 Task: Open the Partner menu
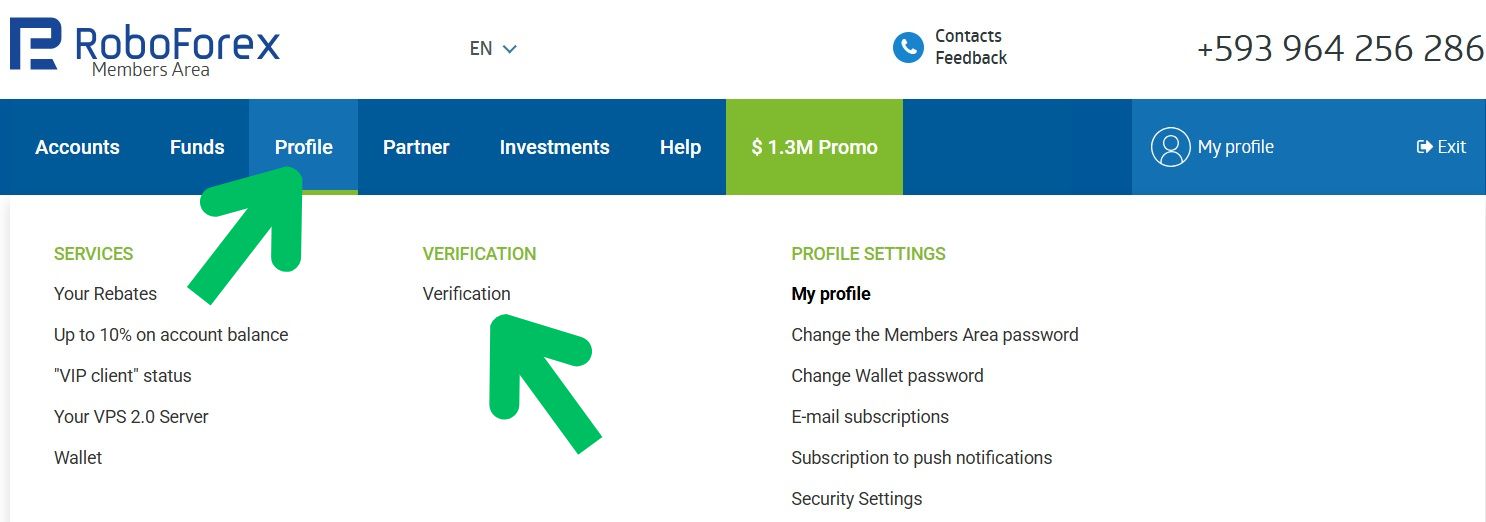tap(416, 147)
